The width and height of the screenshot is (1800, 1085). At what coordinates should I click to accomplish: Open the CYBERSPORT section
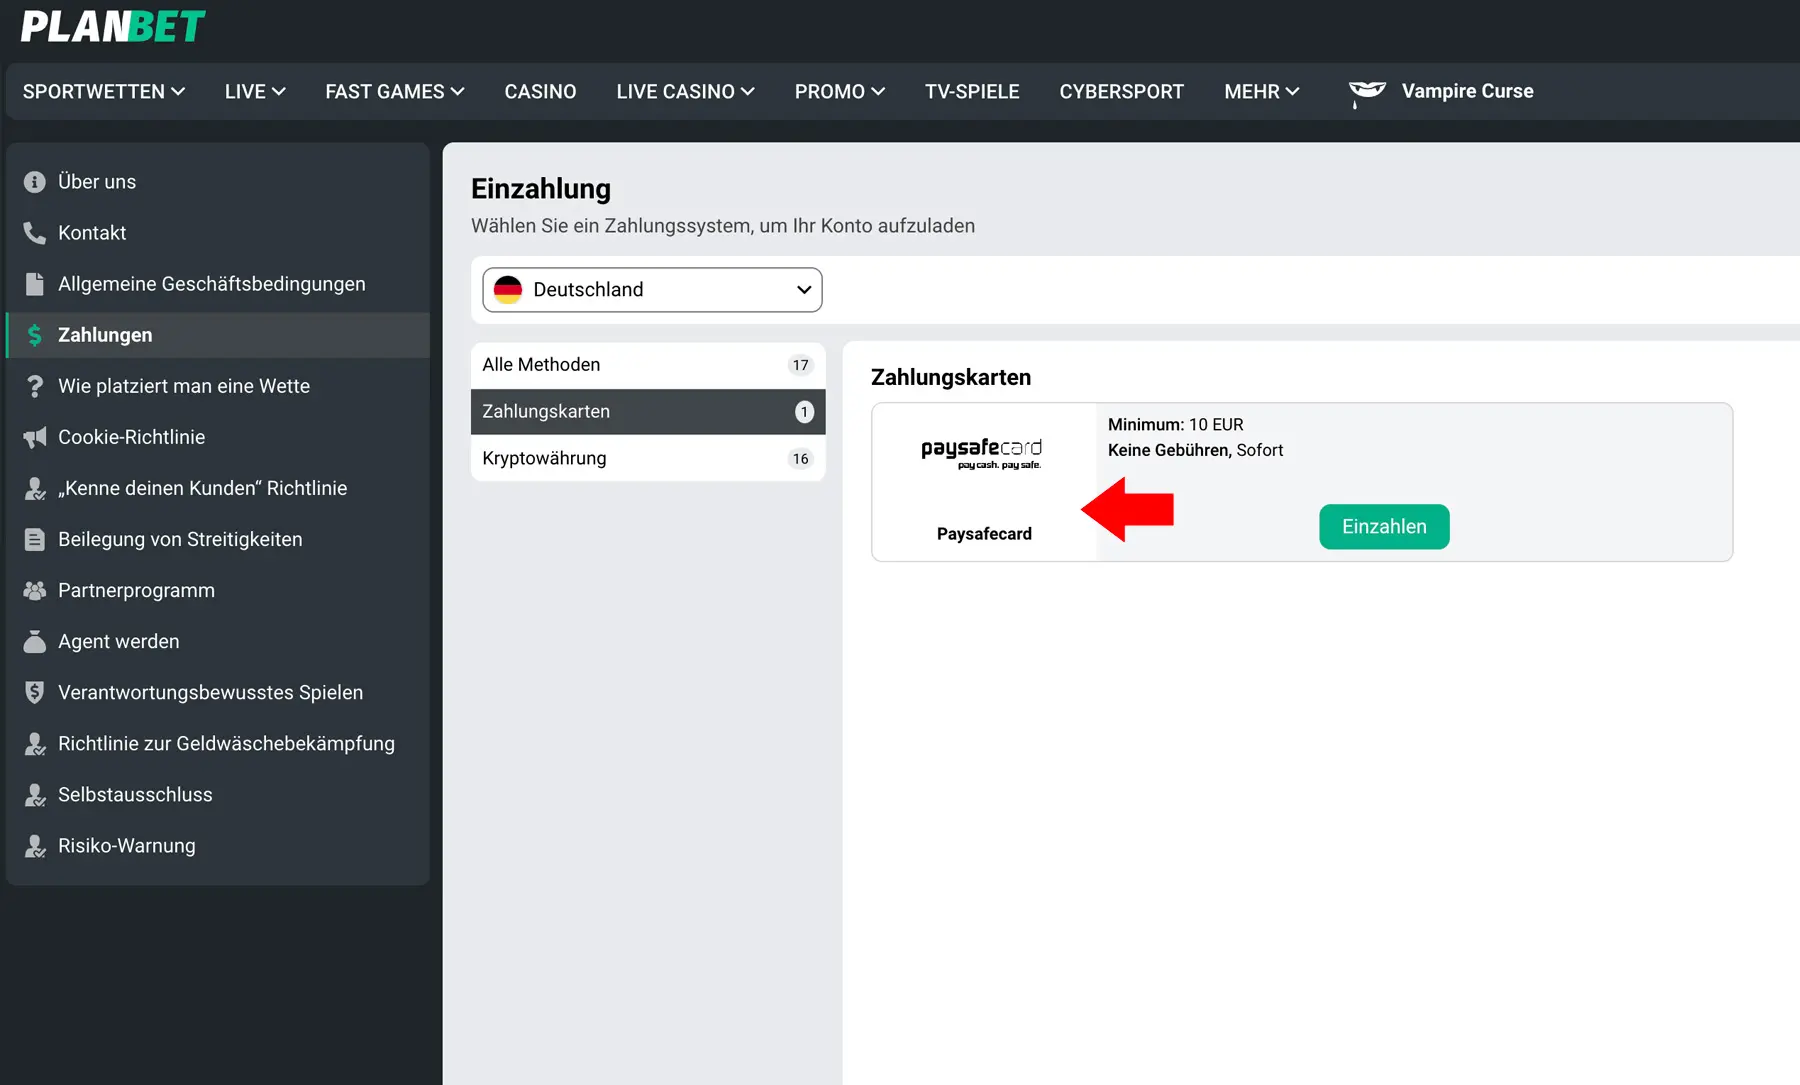pos(1121,91)
